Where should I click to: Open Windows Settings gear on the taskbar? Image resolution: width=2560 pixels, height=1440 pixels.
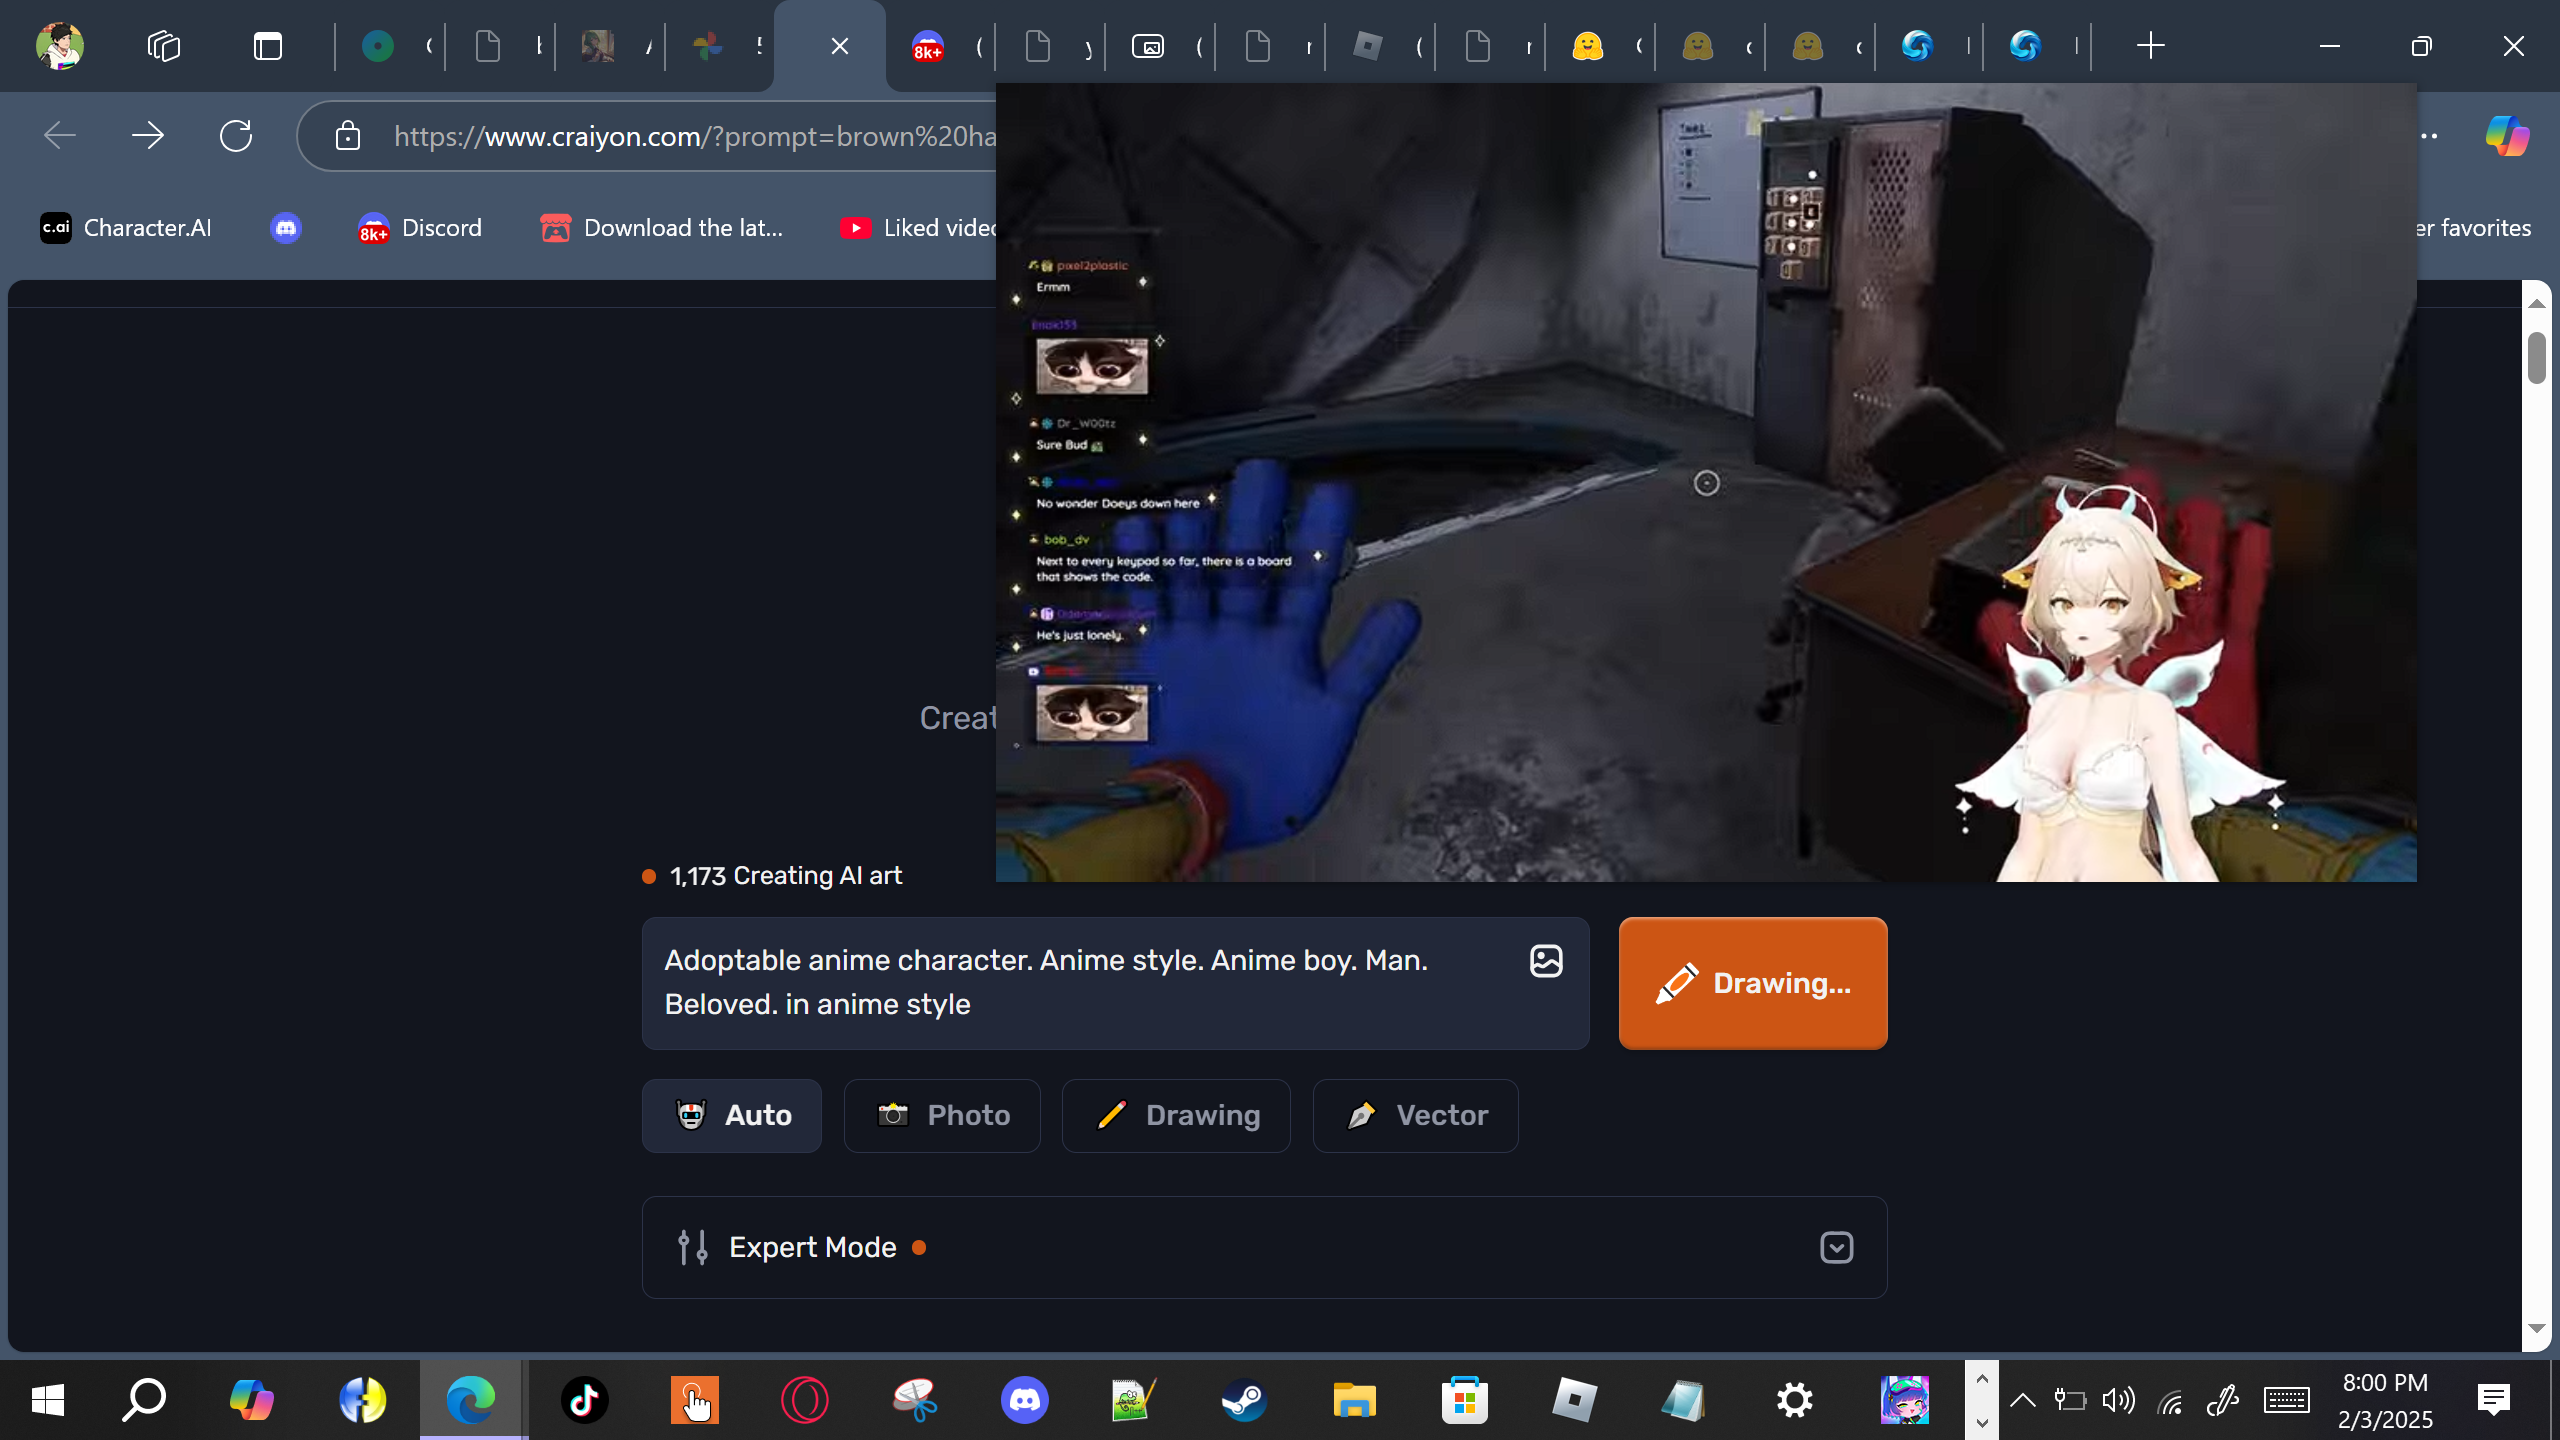coord(1795,1400)
